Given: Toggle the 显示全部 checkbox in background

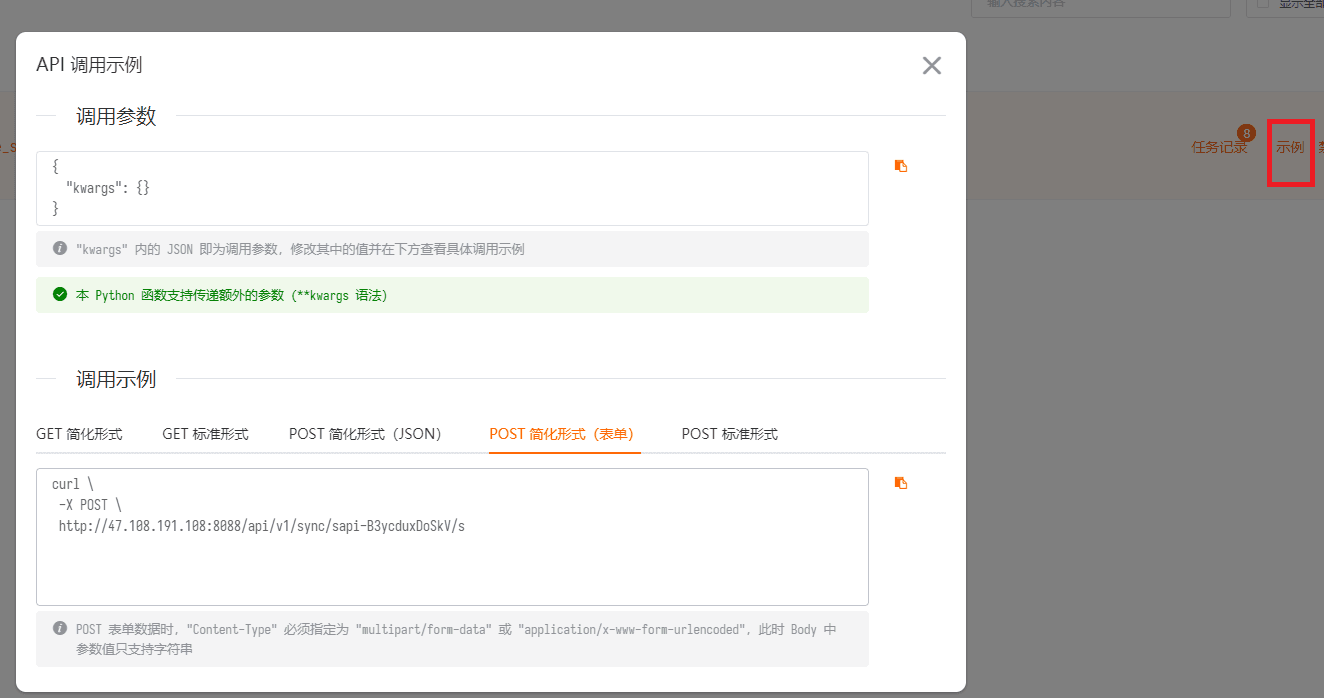Looking at the screenshot, I should [1262, 4].
